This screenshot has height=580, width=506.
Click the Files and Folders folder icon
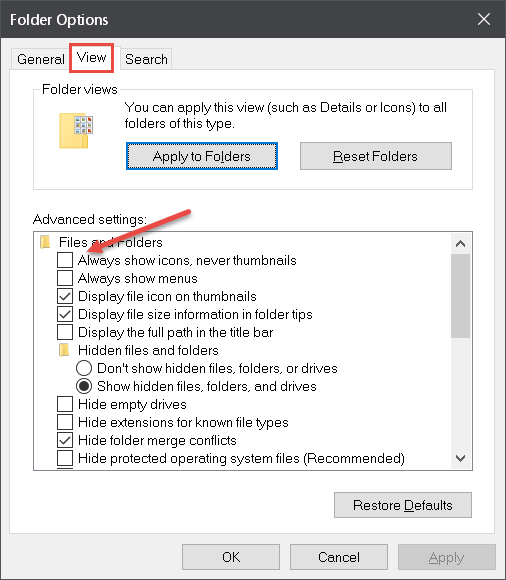pyautogui.click(x=45, y=242)
